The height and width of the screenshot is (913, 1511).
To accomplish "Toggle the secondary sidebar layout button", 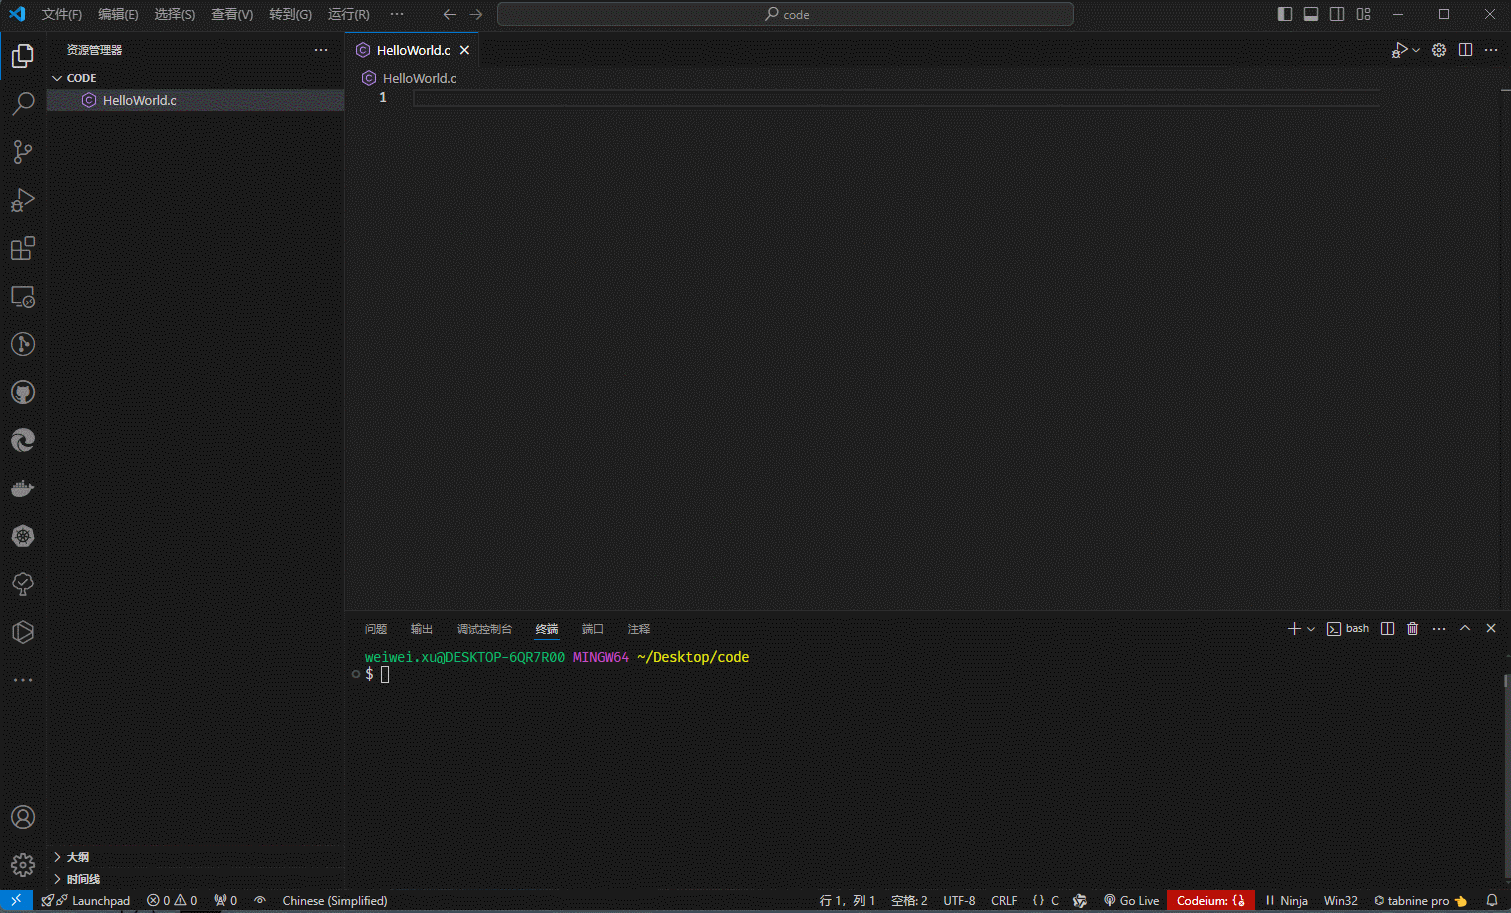I will tap(1337, 14).
